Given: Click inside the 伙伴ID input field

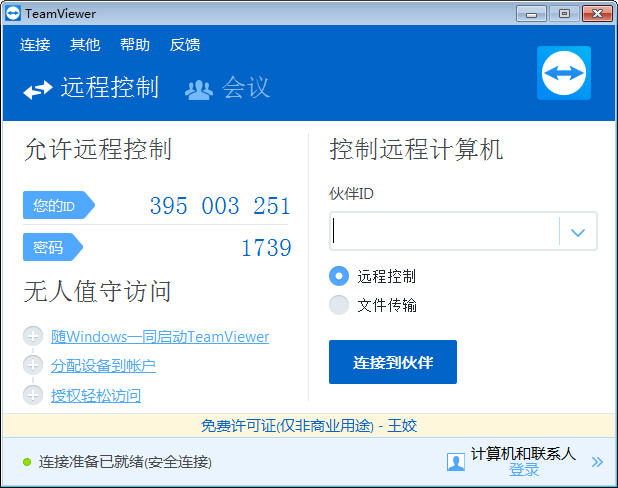Looking at the screenshot, I should point(444,232).
